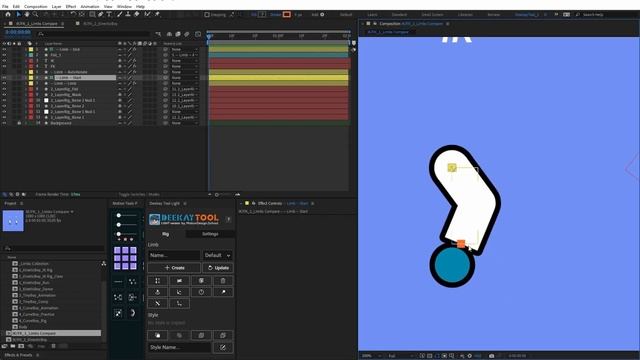This screenshot has height=360, width=640.
Task: Hide layer 1 Limb Stick eye toggle
Action: click(4, 49)
